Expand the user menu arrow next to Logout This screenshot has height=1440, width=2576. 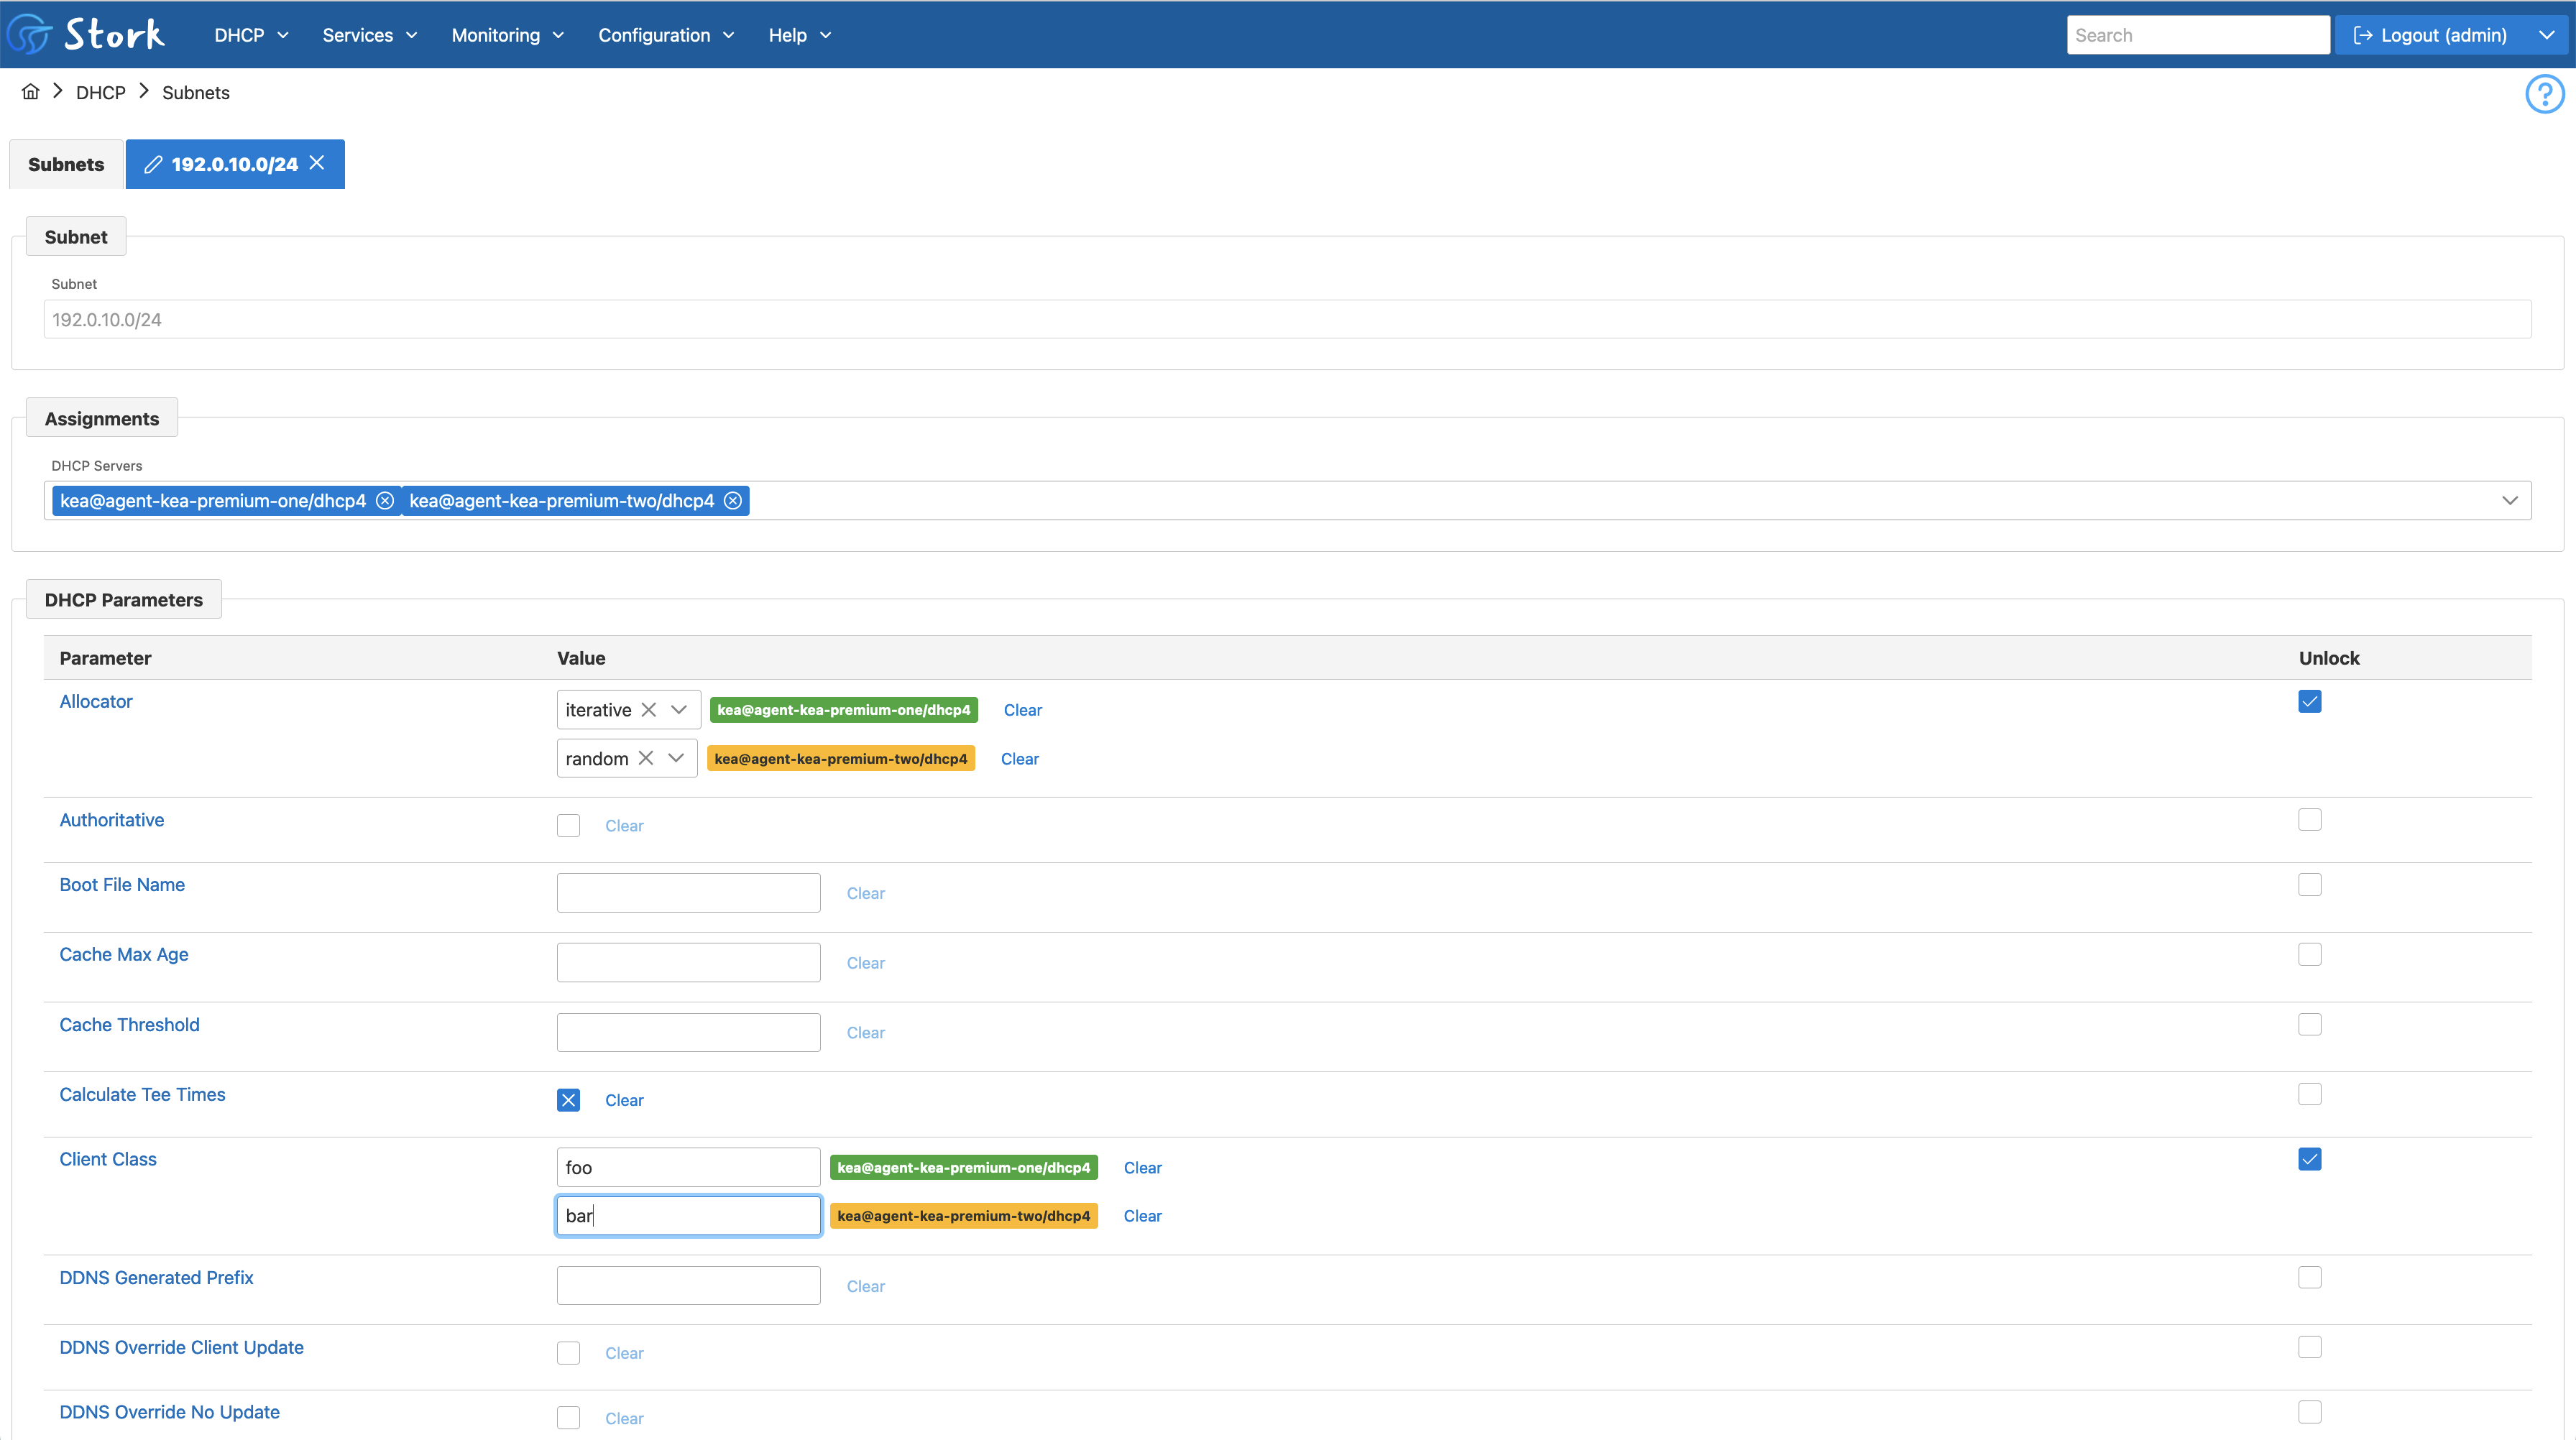pos(2546,35)
